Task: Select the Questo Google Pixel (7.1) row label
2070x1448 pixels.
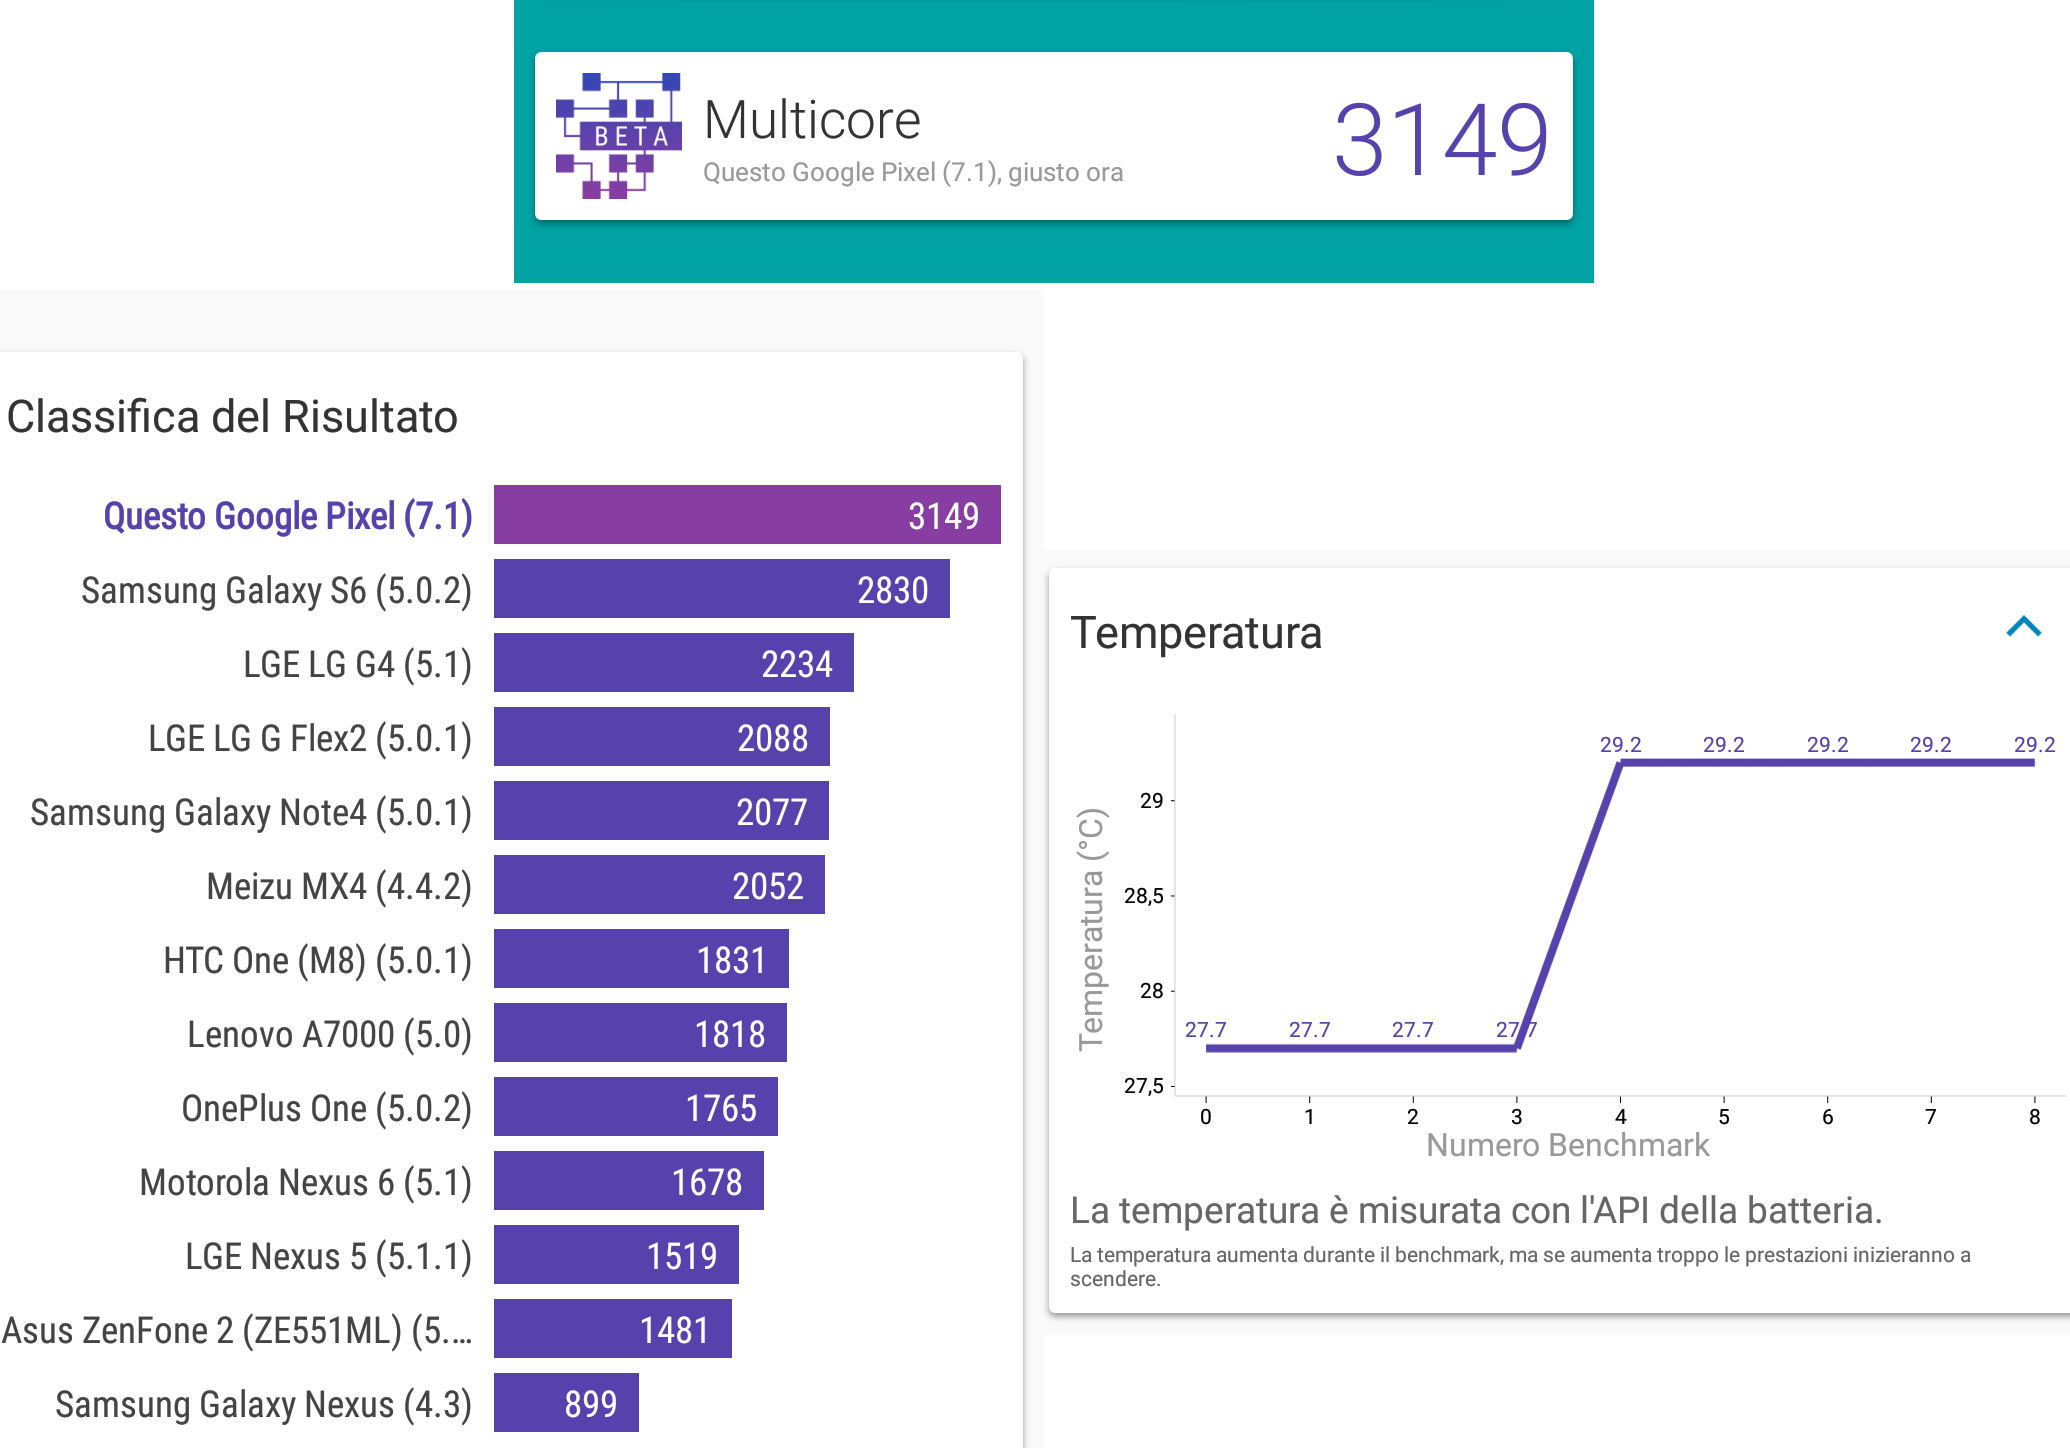Action: coord(288,516)
